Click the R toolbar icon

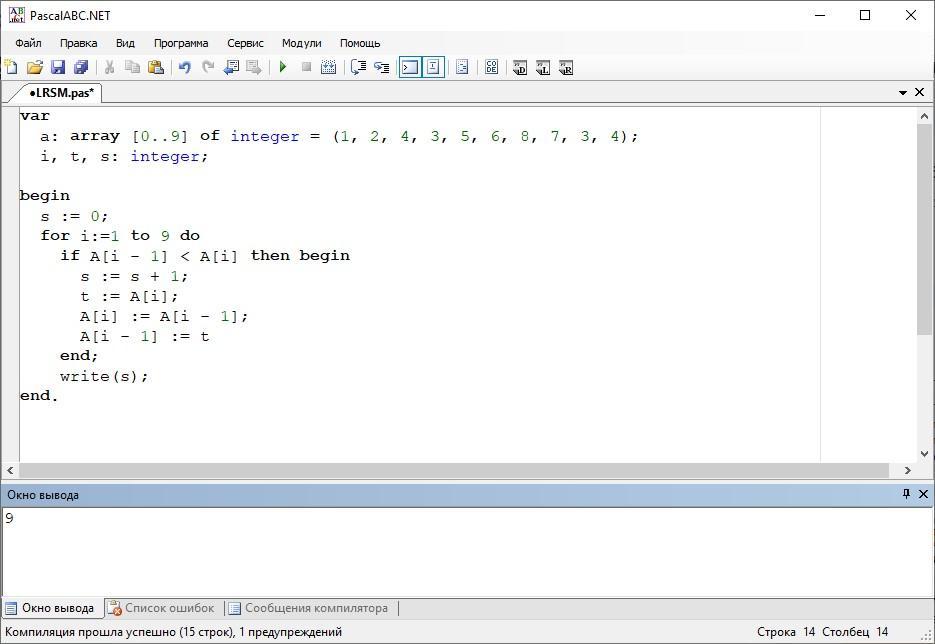coord(566,67)
